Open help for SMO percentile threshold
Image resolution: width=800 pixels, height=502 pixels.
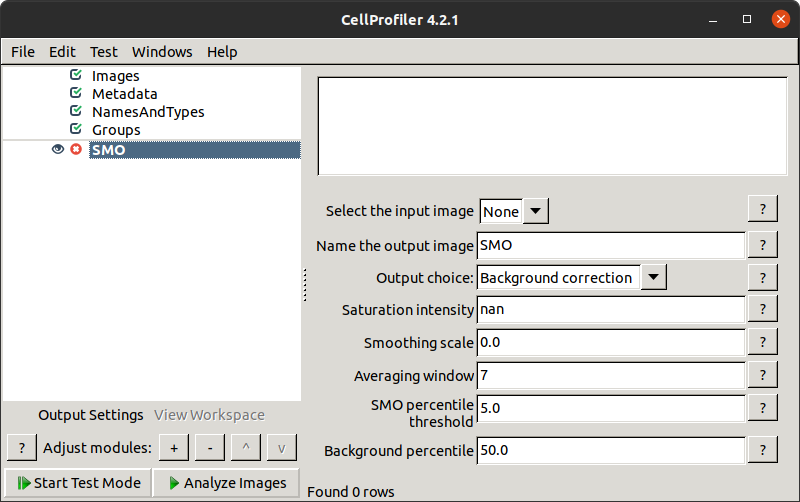point(763,408)
